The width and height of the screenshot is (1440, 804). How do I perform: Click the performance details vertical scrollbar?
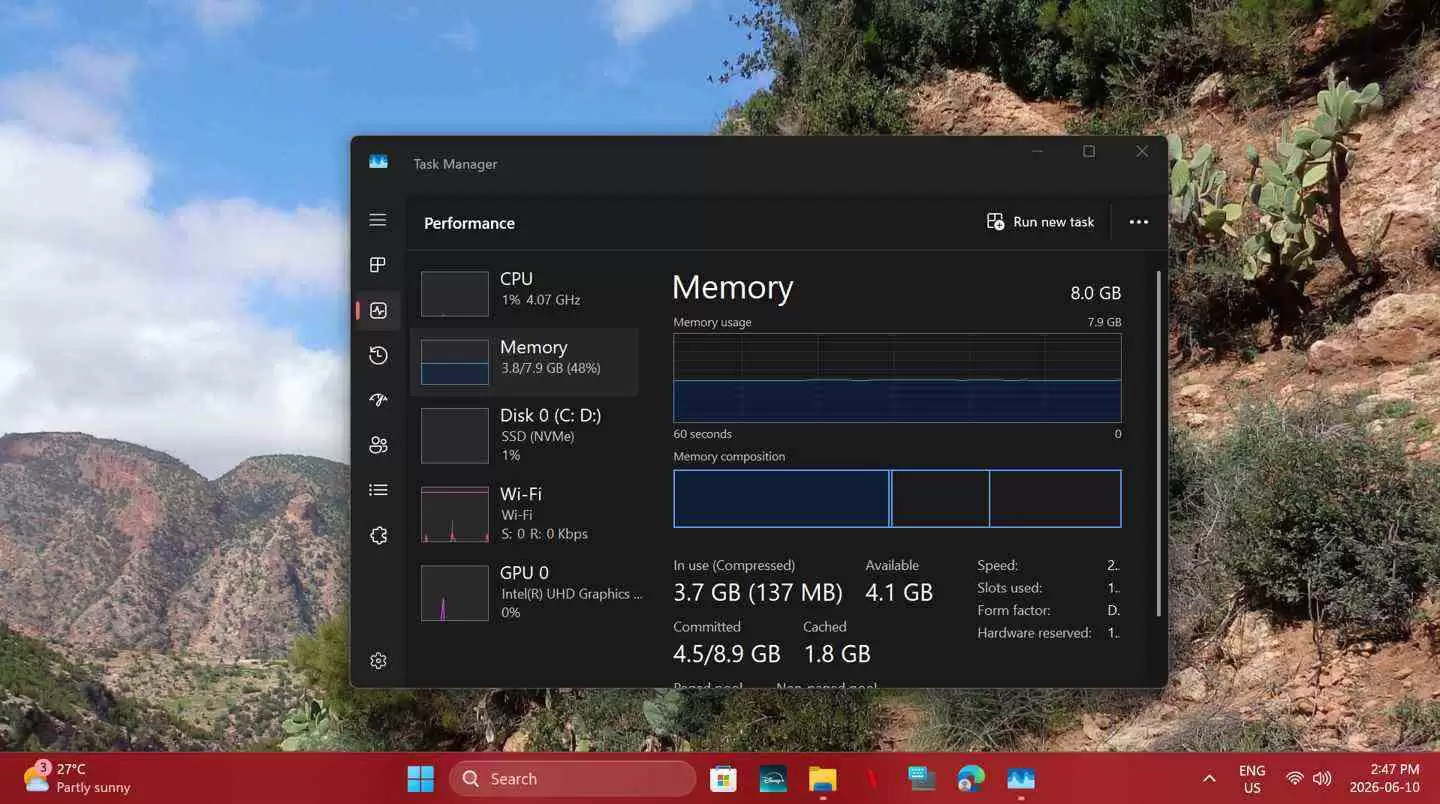tap(1159, 443)
